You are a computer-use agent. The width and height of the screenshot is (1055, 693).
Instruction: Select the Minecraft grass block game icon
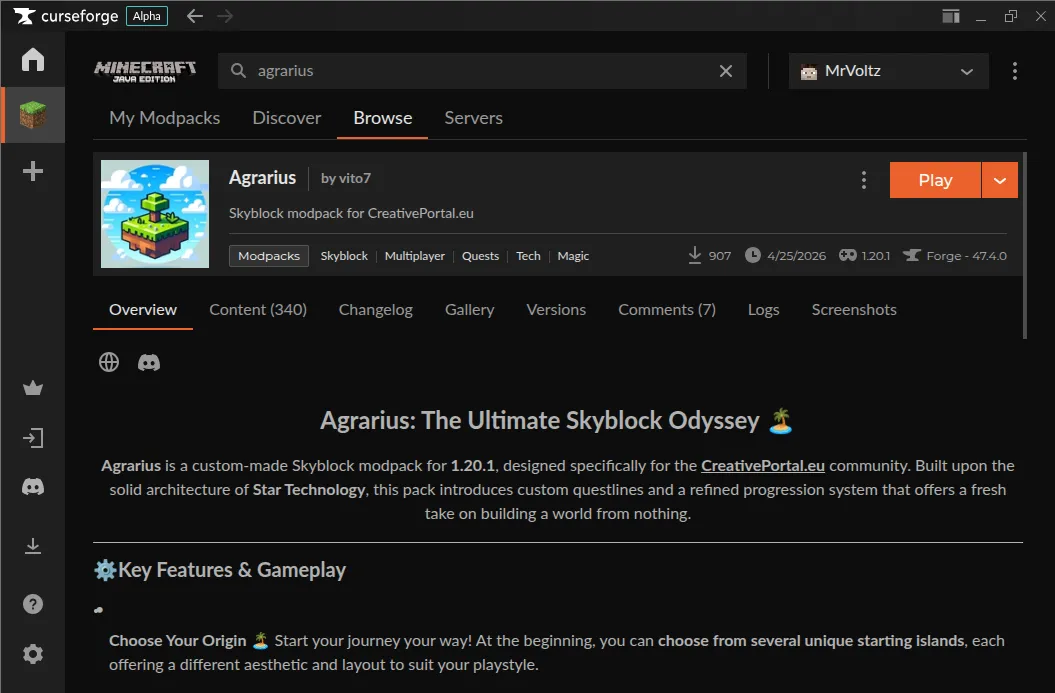click(x=32, y=114)
